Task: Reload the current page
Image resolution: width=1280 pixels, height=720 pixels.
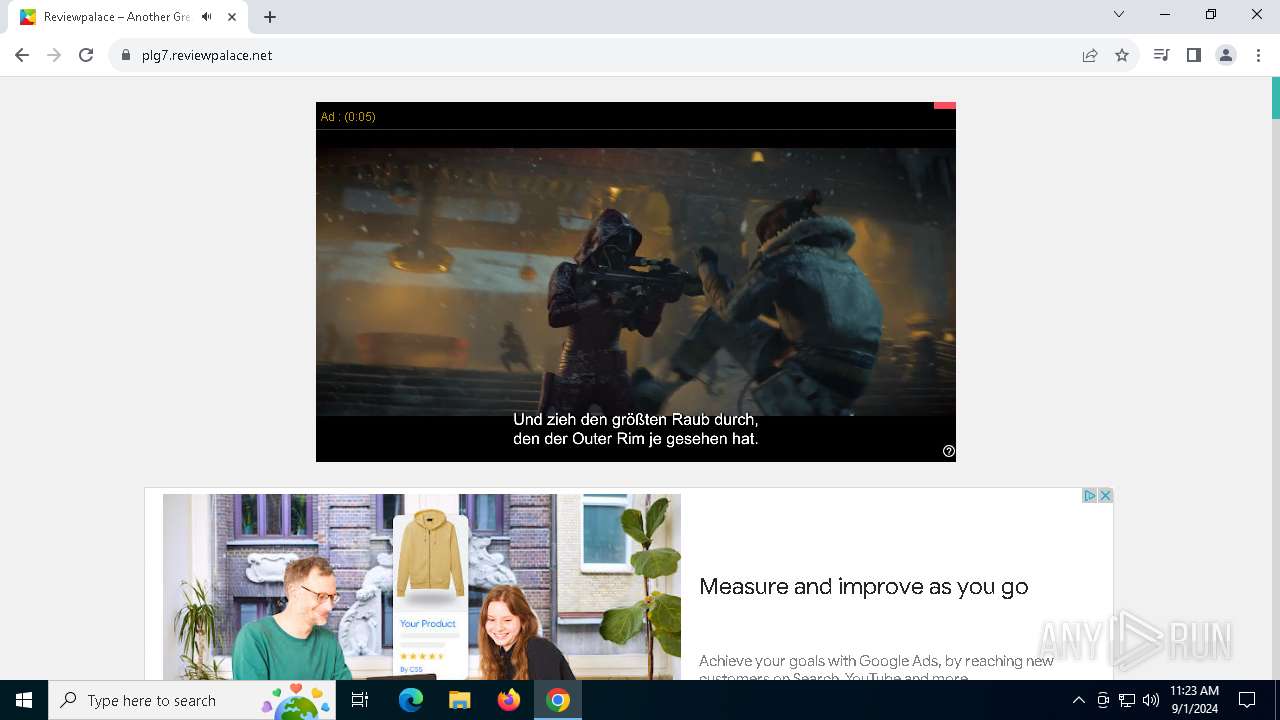Action: click(86, 55)
